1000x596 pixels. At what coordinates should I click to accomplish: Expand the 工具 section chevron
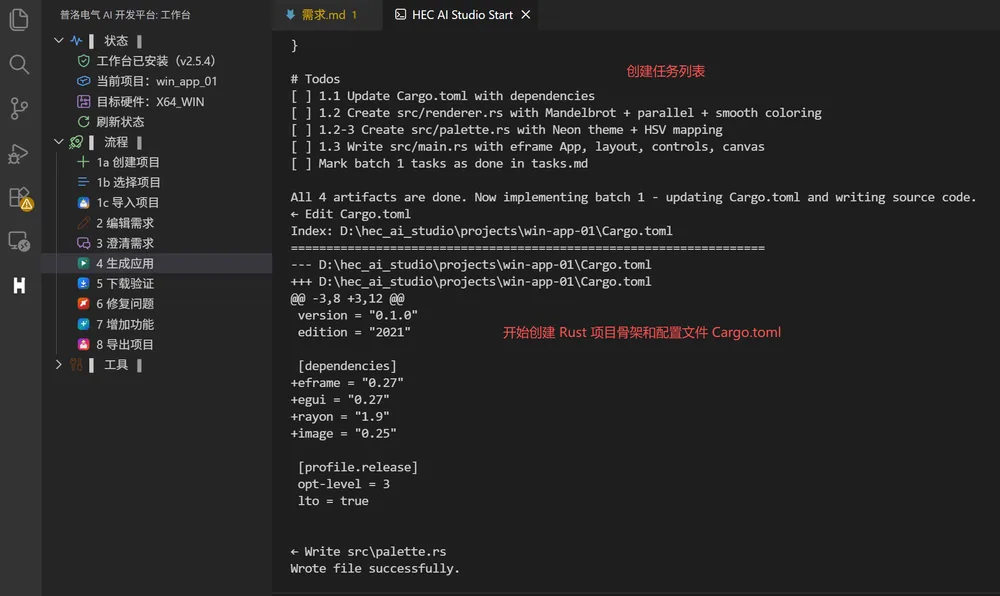click(x=59, y=365)
